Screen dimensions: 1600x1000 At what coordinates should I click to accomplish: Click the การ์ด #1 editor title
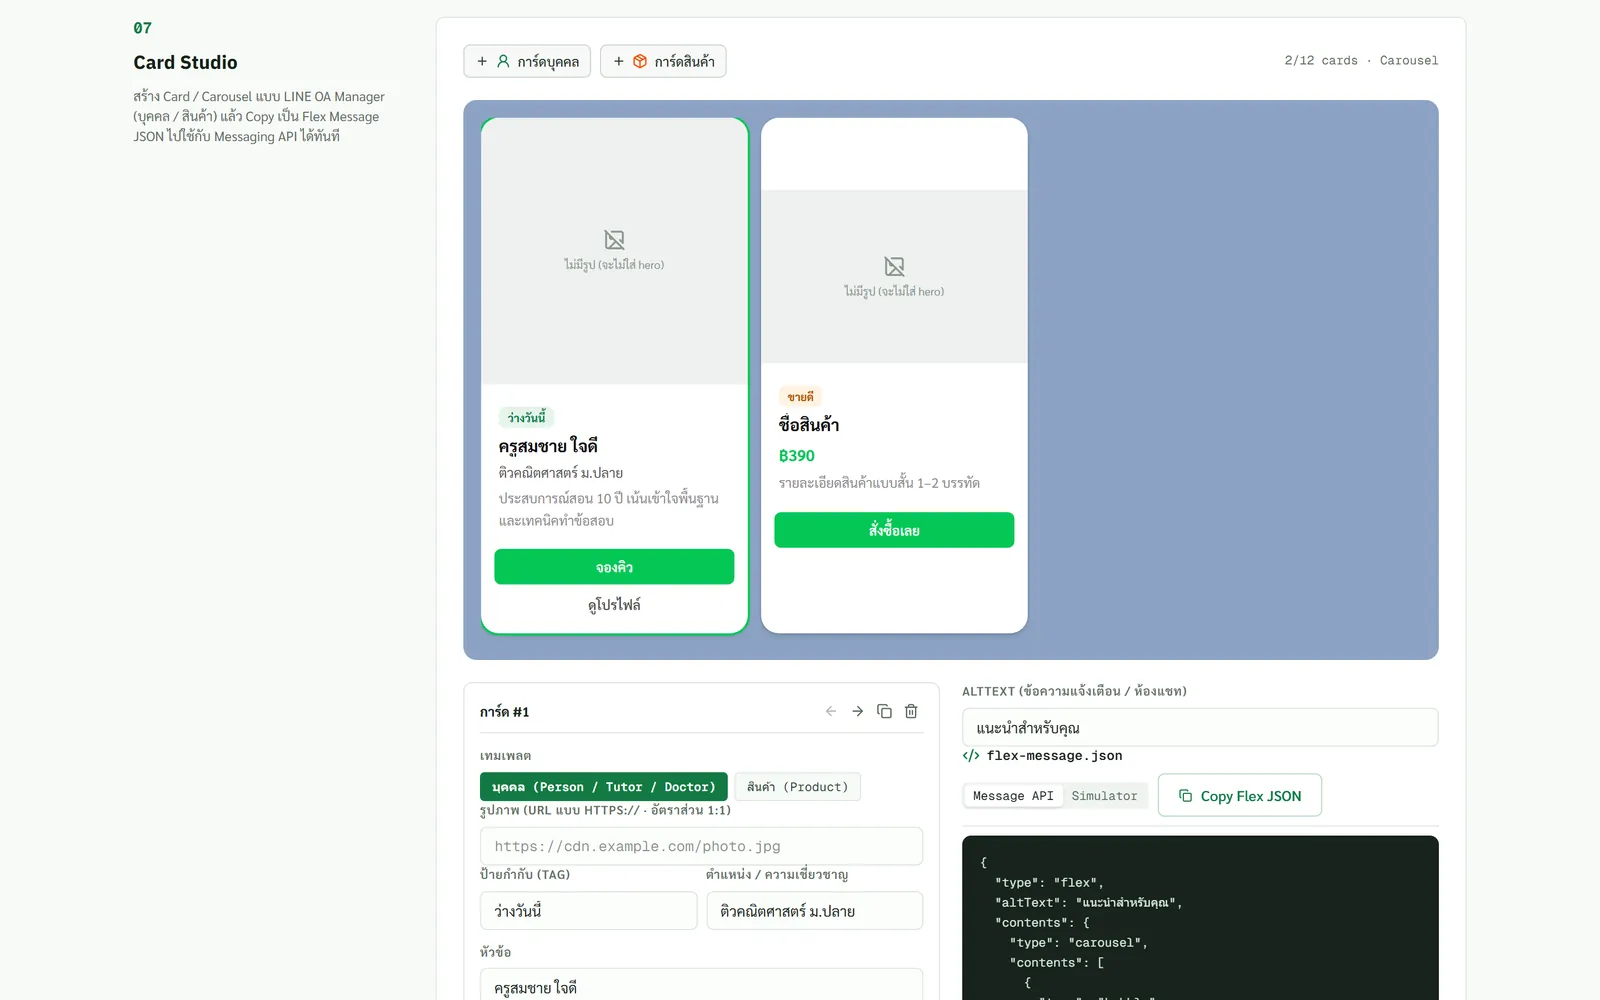pyautogui.click(x=505, y=712)
